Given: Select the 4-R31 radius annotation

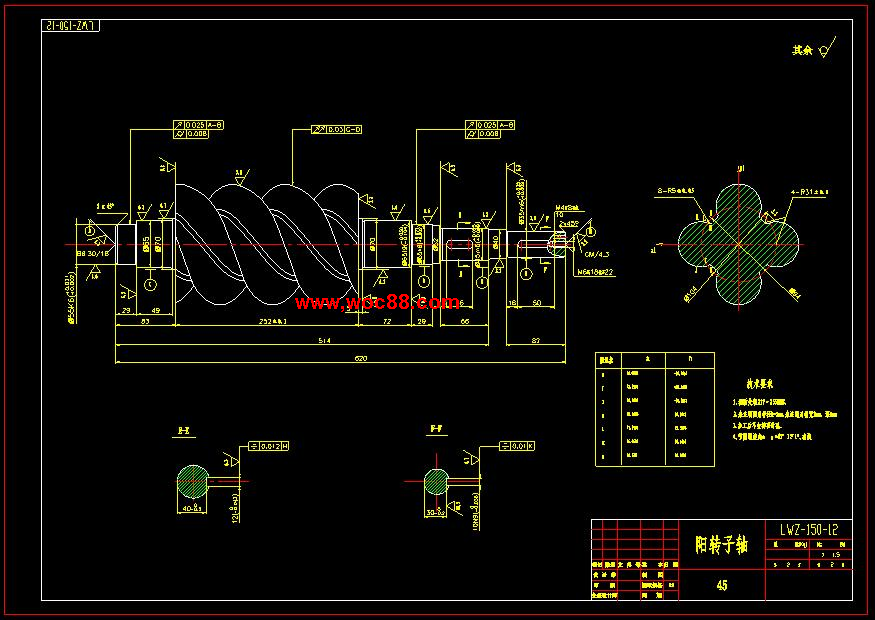Looking at the screenshot, I should click(x=809, y=193).
